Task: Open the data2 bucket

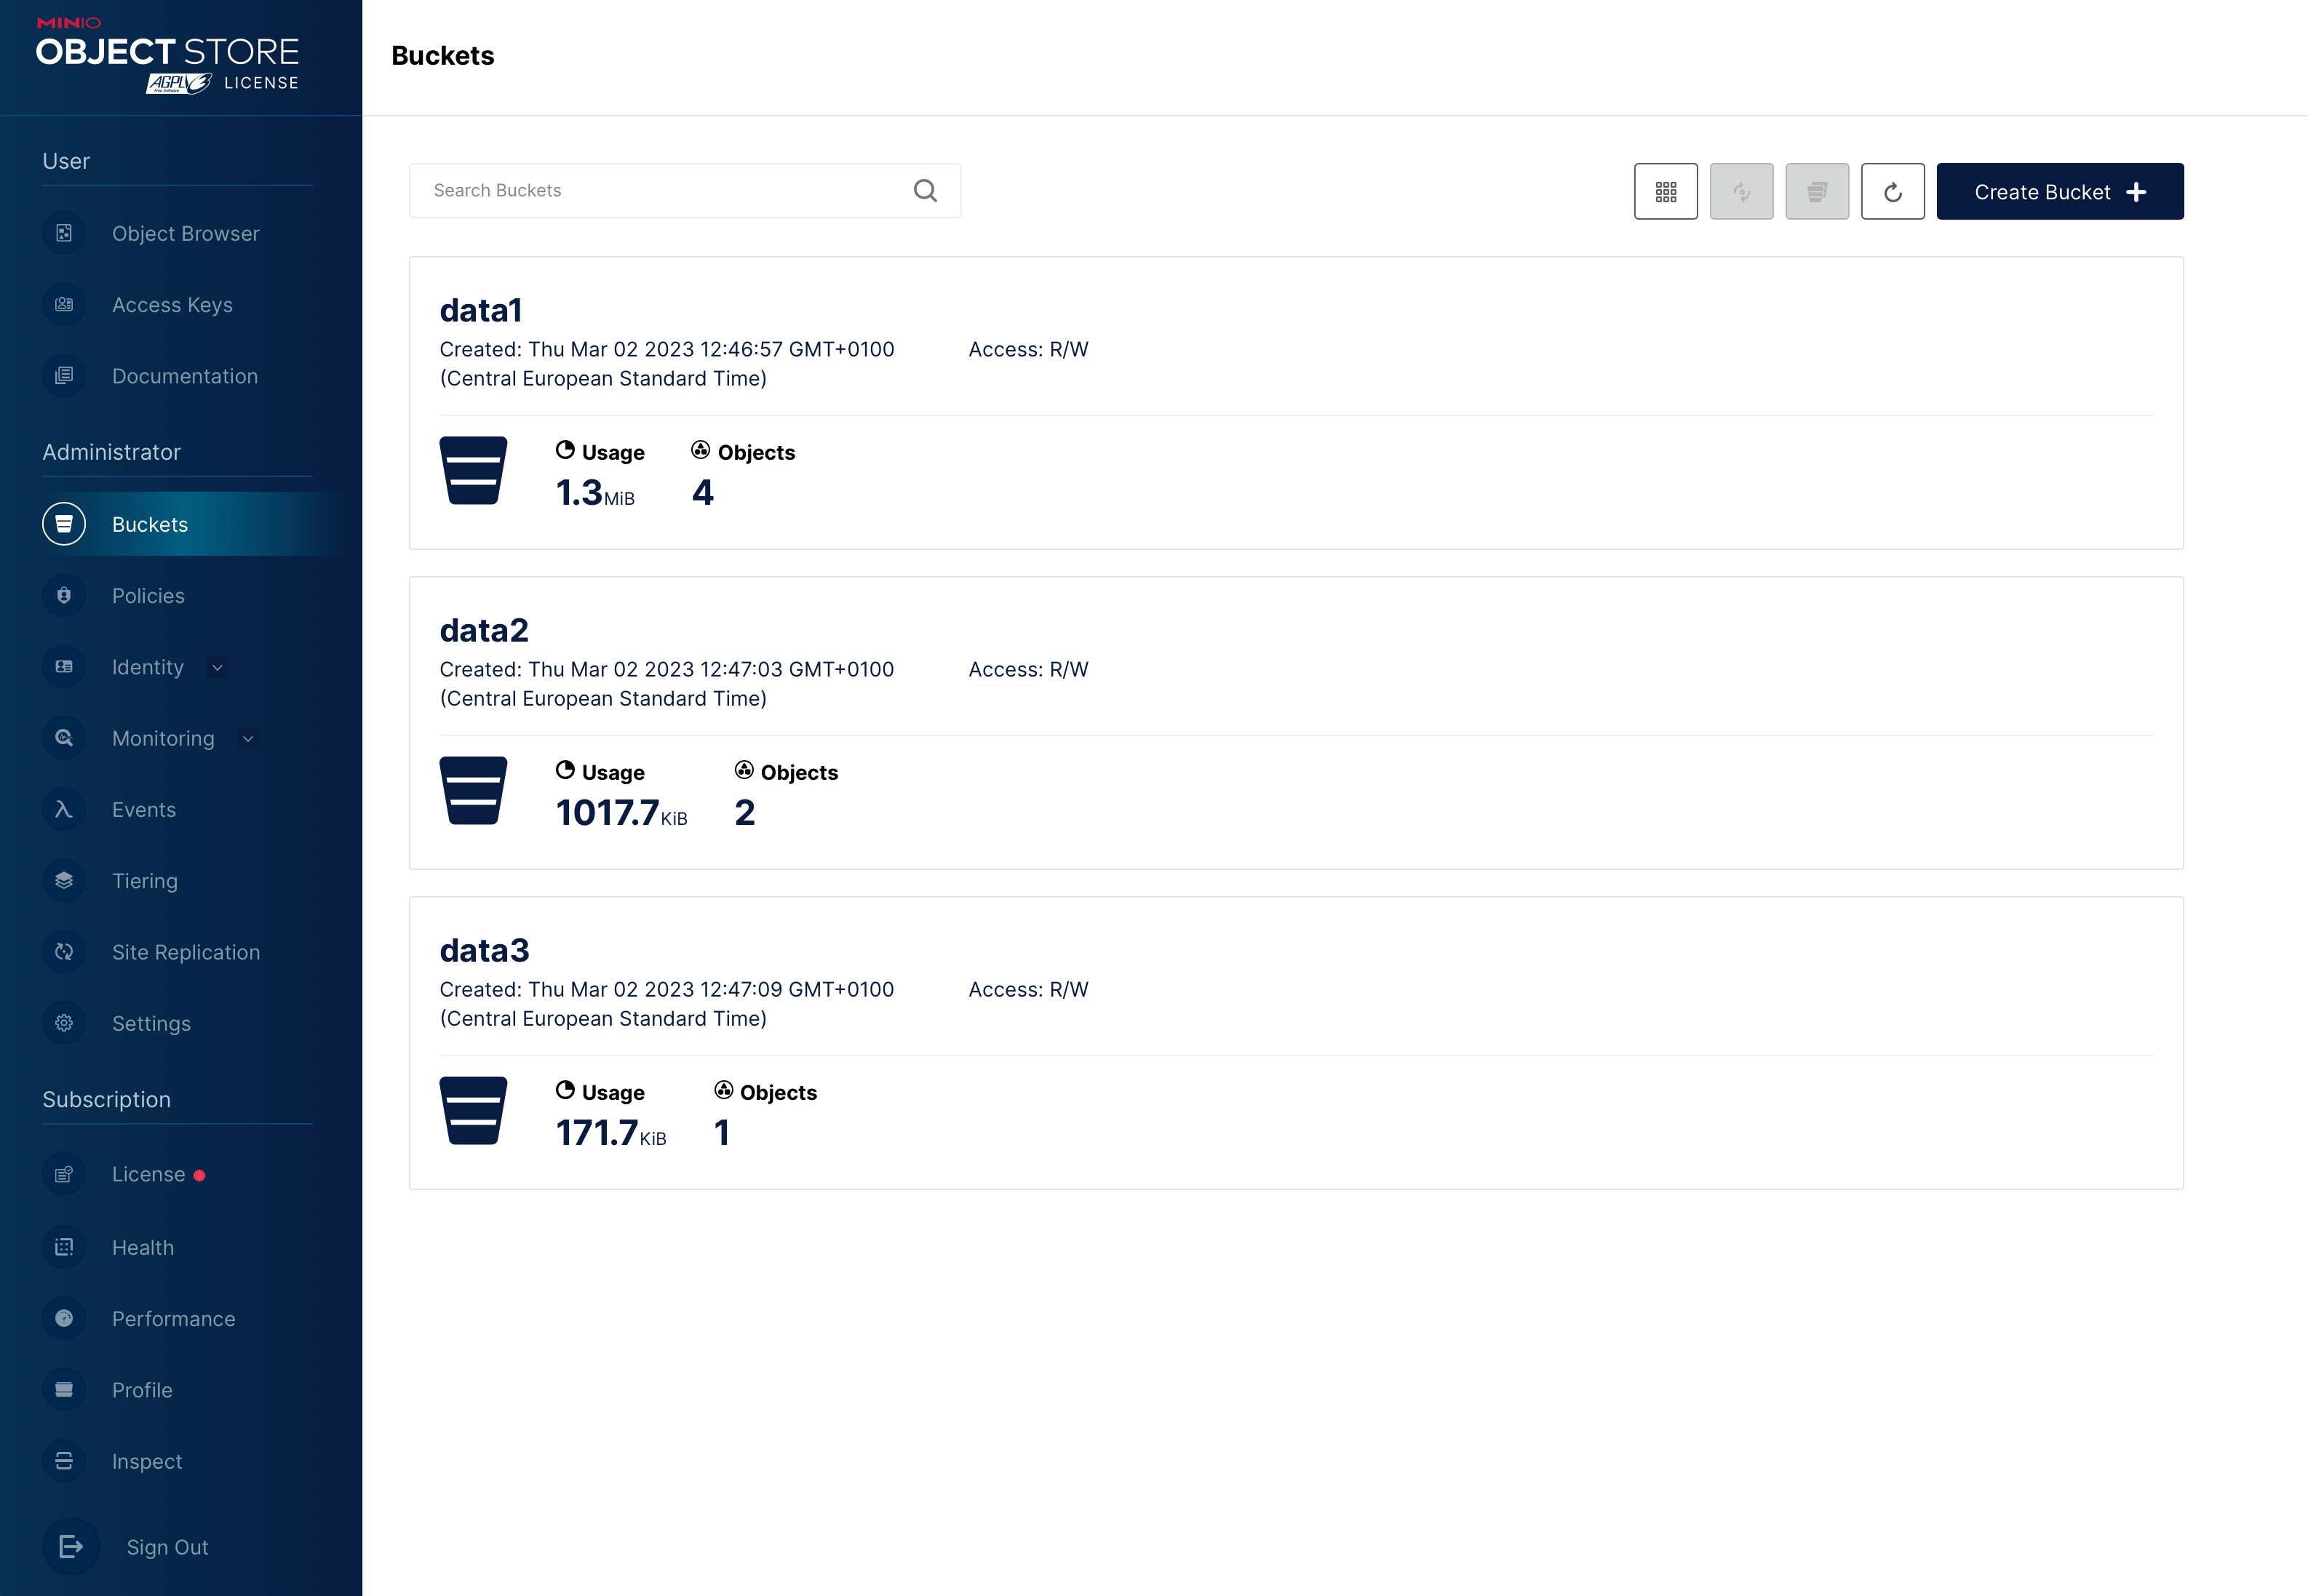Action: [x=485, y=630]
